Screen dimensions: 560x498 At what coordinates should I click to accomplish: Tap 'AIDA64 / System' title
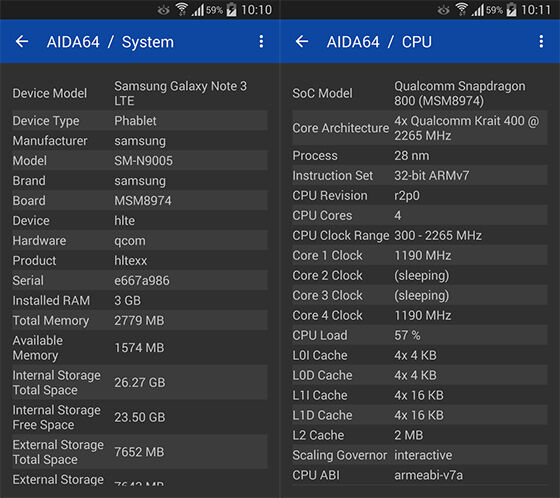point(110,42)
